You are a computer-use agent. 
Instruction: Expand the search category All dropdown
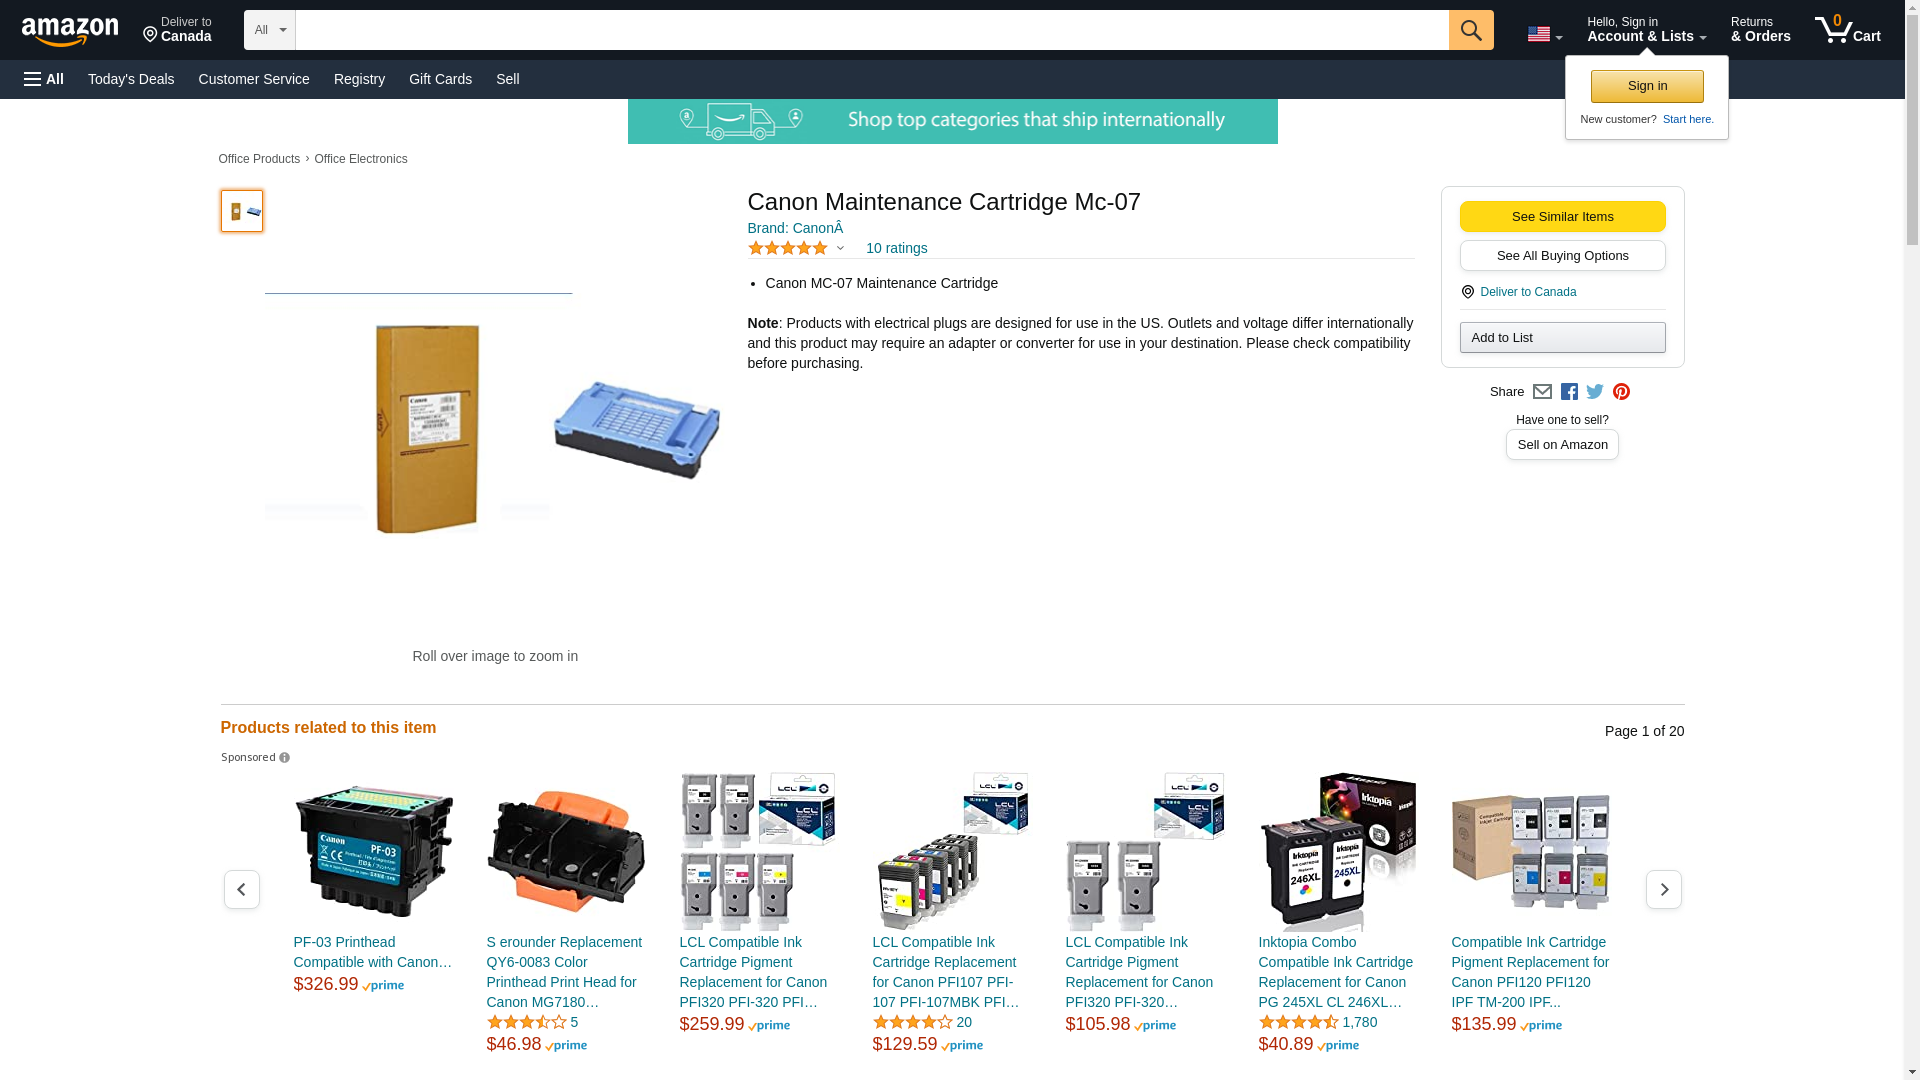270,30
